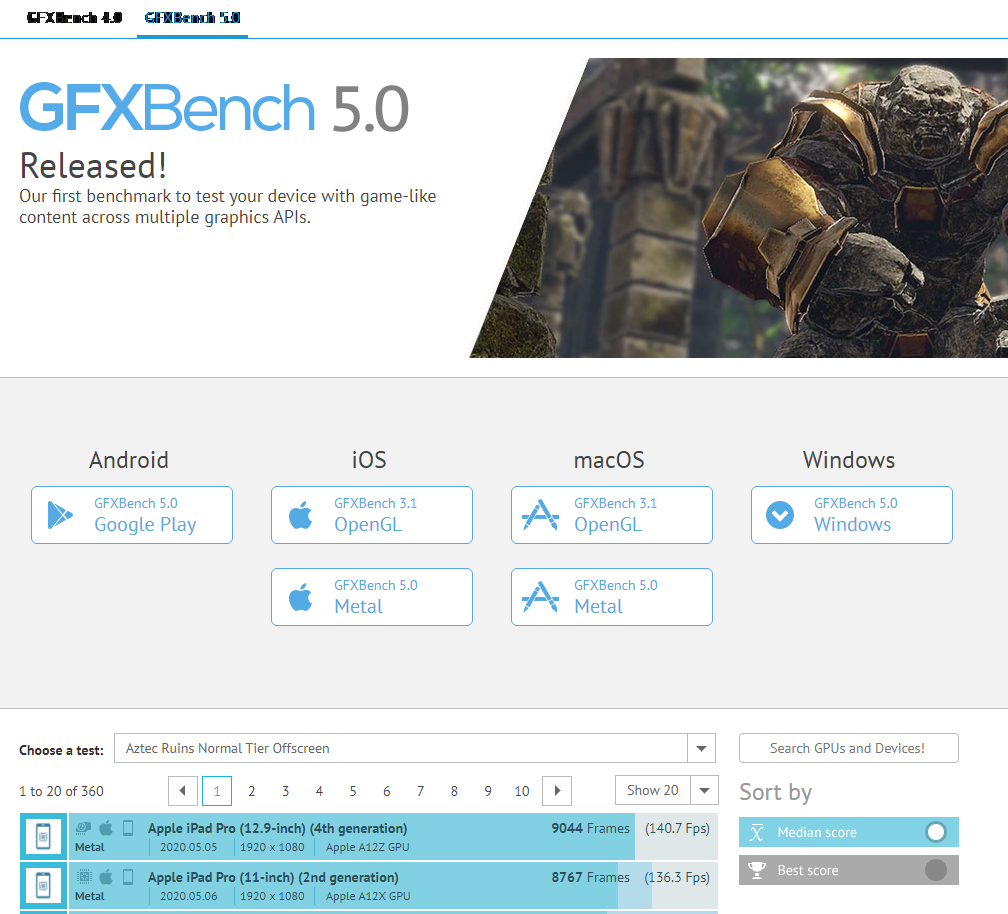Go to results page 5
This screenshot has width=1008, height=914.
click(353, 791)
